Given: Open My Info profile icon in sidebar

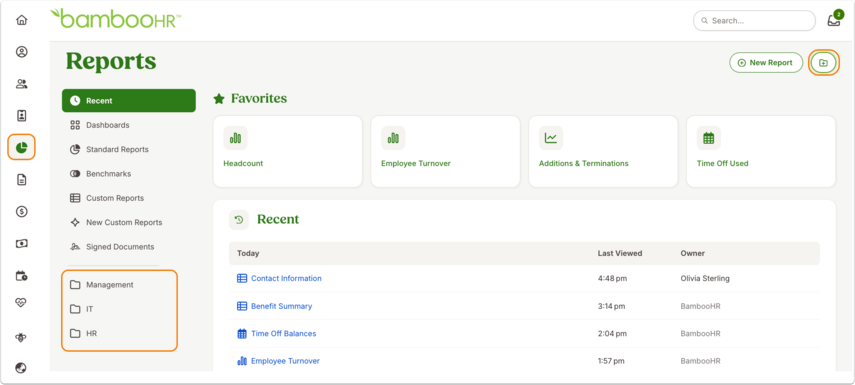Looking at the screenshot, I should 21,52.
